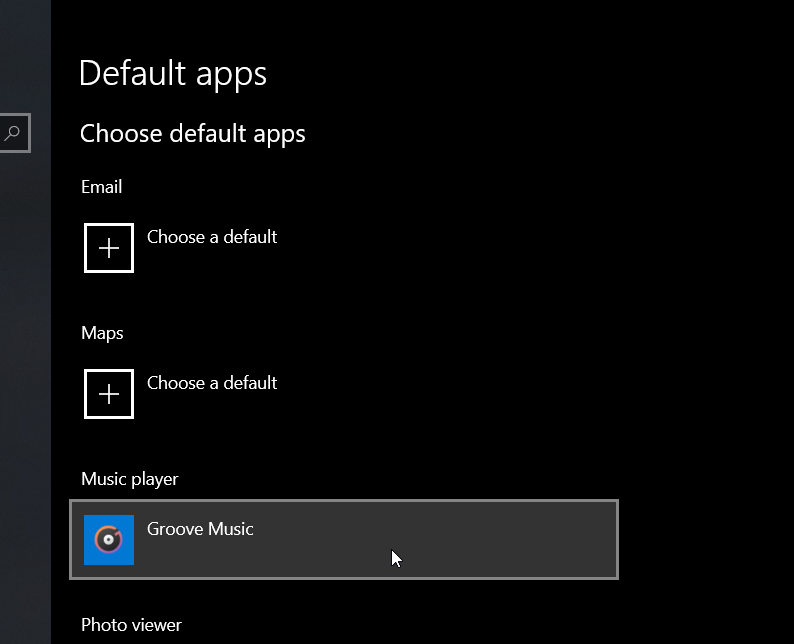Open Email's "Choose a default" picker text
Viewport: 794px width, 644px height.
tap(212, 237)
